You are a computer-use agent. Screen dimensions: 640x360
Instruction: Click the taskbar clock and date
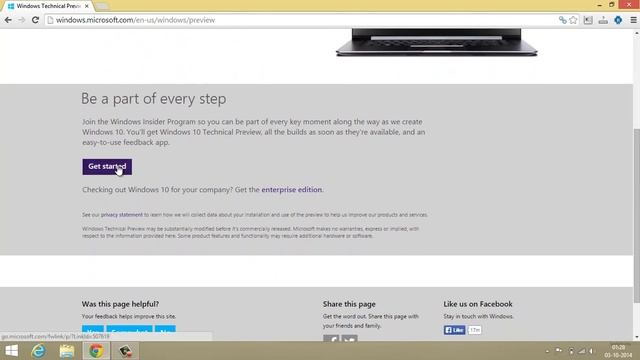click(x=618, y=351)
